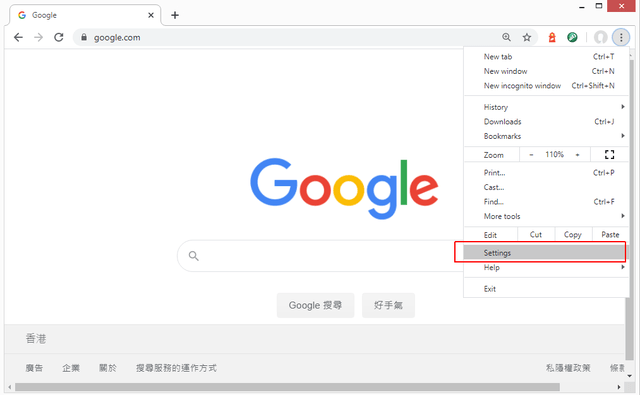Click Paste in the Edit row

tap(610, 235)
